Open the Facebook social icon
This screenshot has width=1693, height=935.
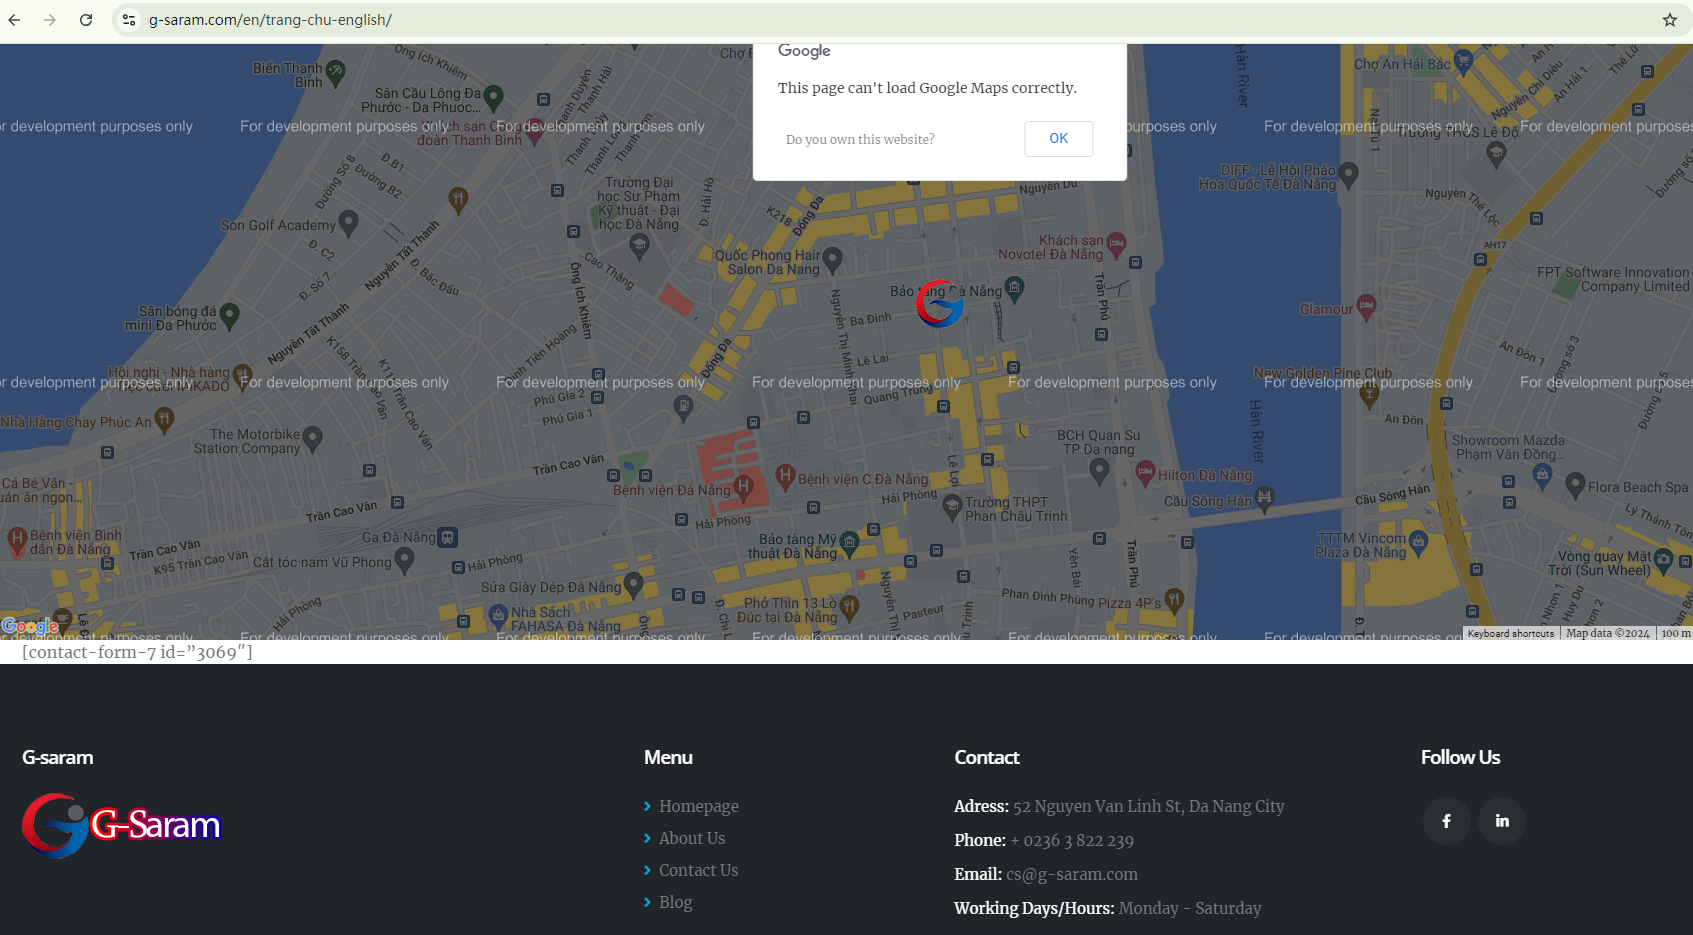coord(1446,821)
